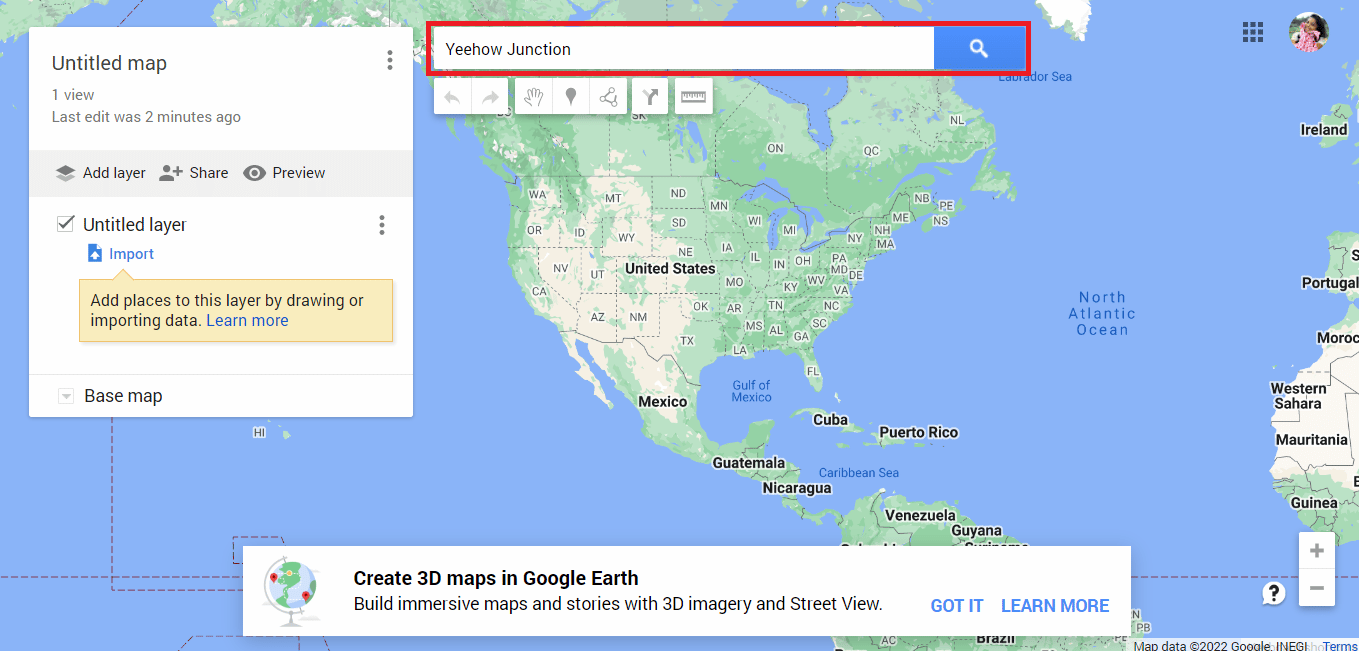Click the Puerto Rico map label
Image resolution: width=1359 pixels, height=651 pixels.
pos(918,433)
